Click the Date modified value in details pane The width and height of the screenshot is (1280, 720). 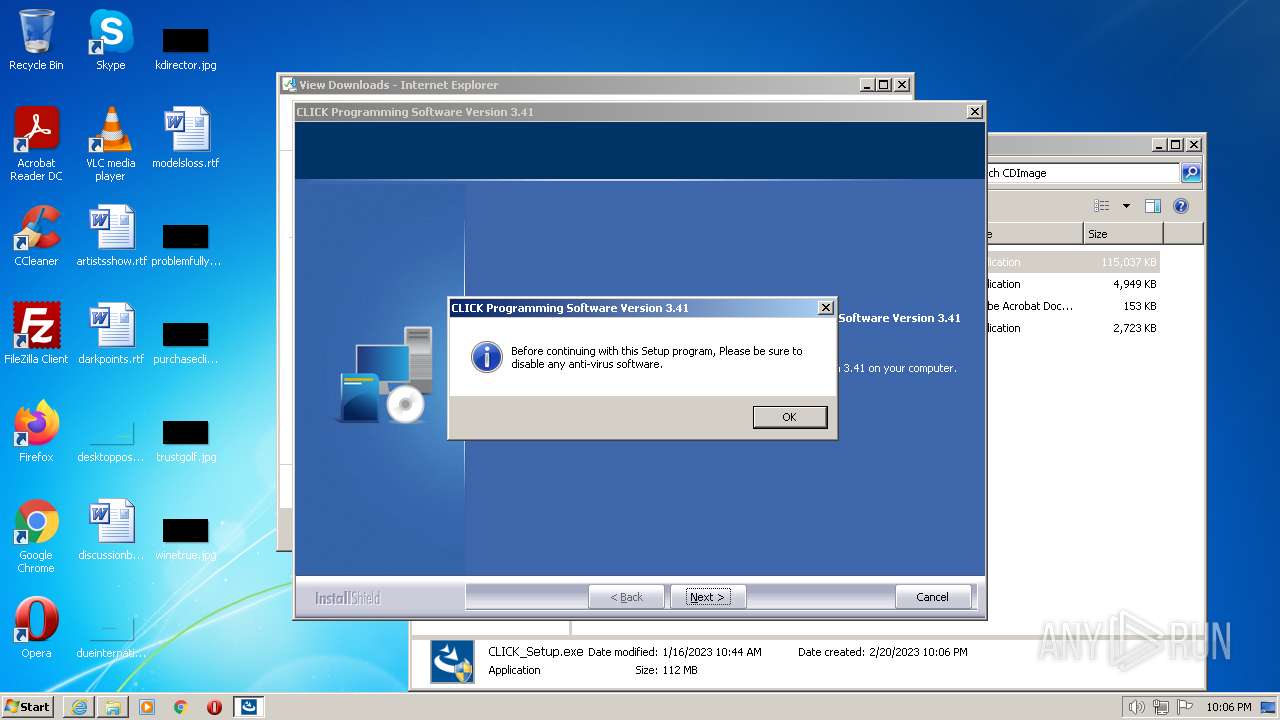tap(711, 652)
